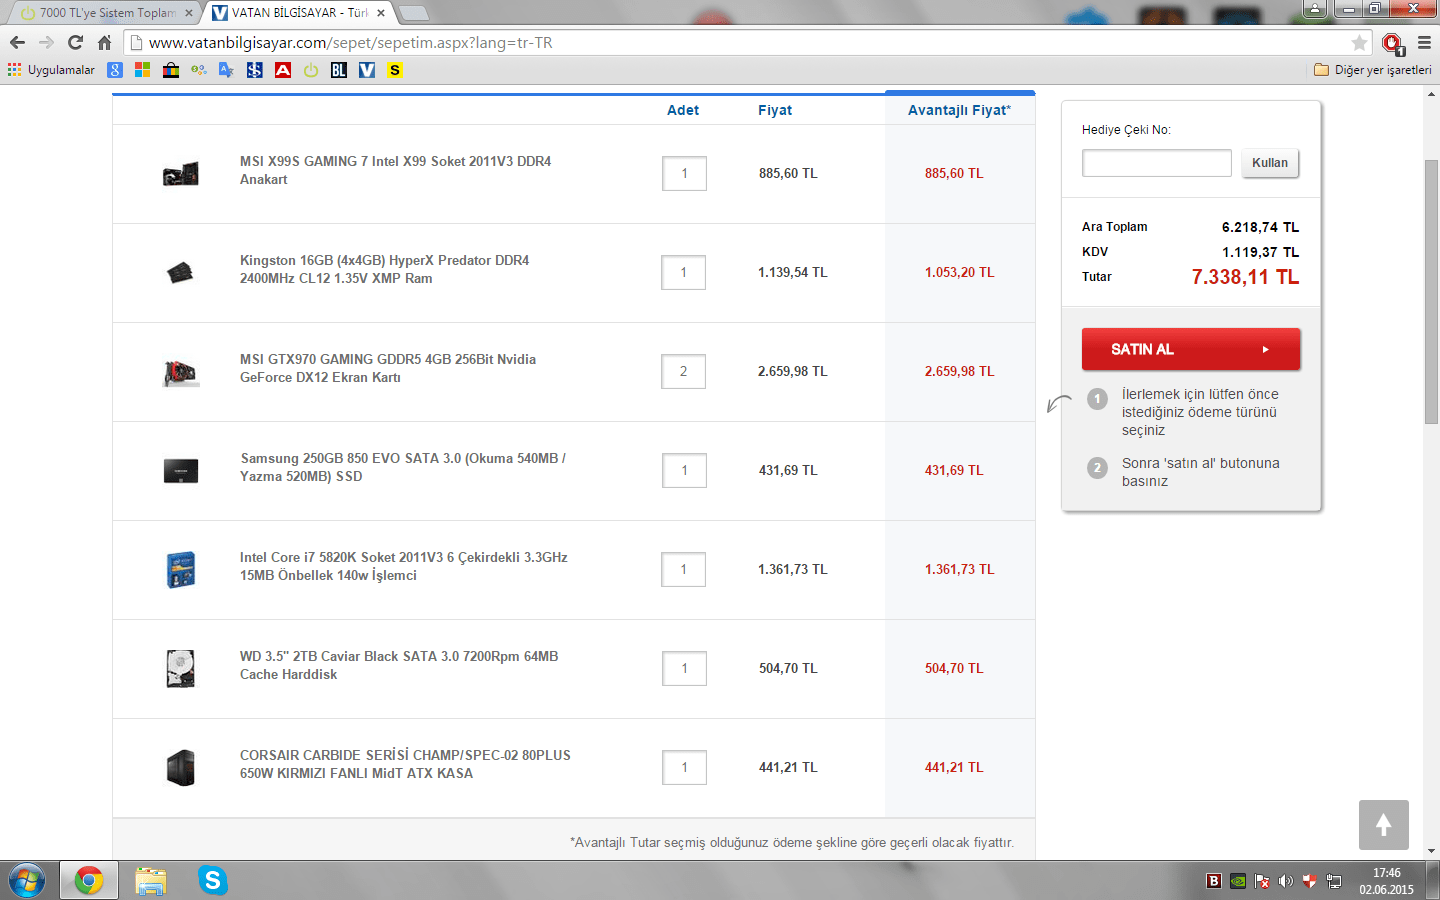
Task: Click the Intel Core i7 box thumbnail
Action: (181, 569)
